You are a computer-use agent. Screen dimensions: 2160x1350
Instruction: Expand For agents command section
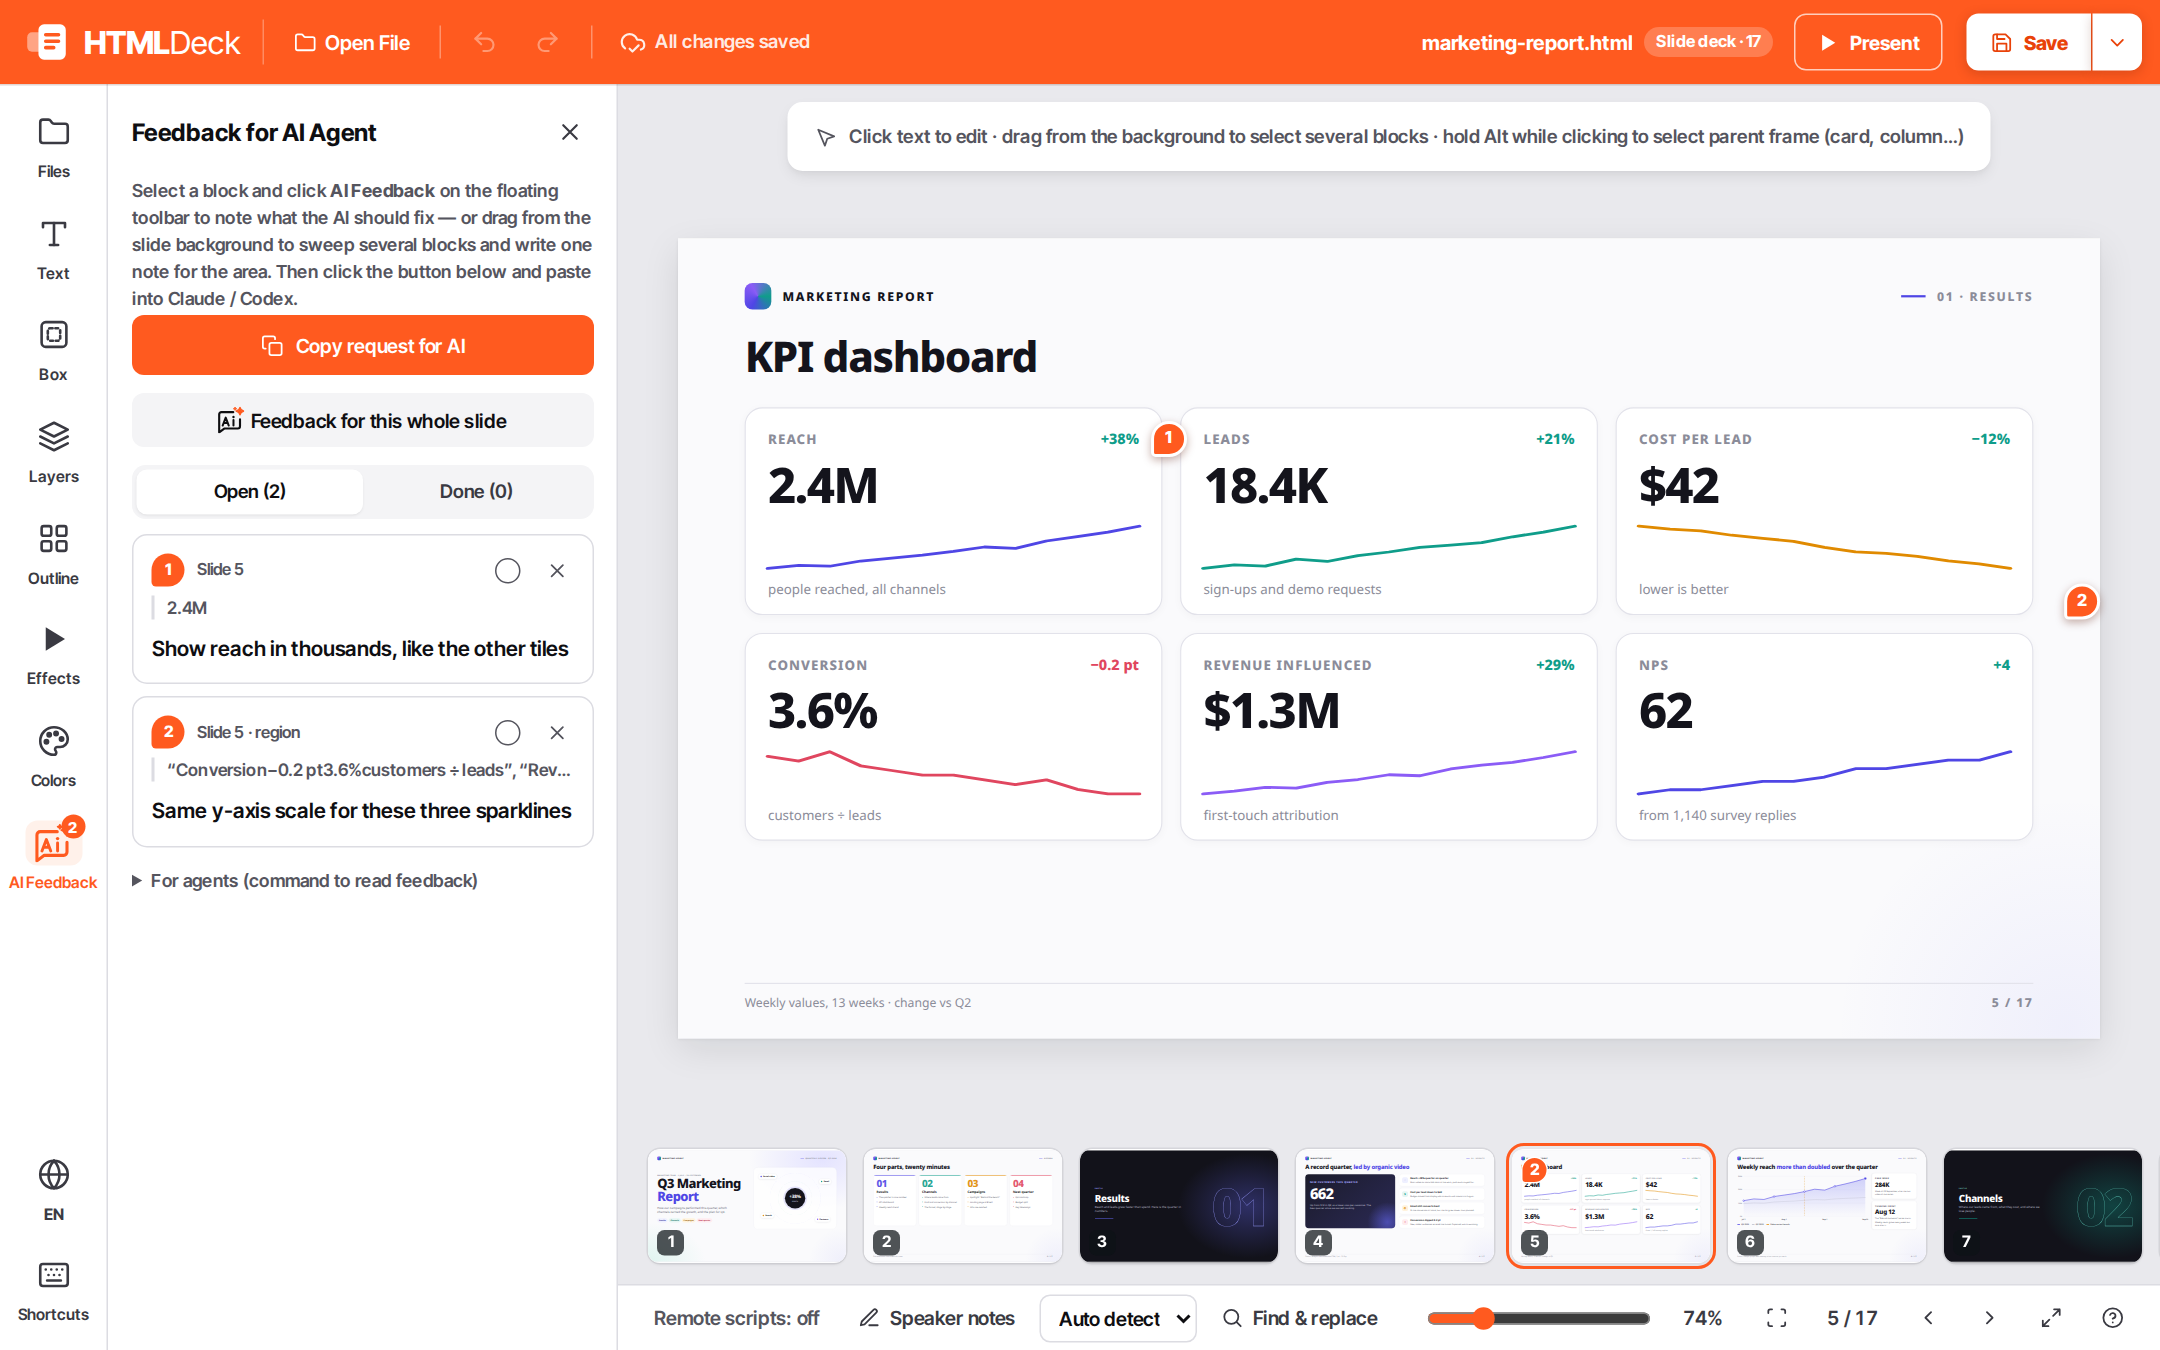[305, 881]
